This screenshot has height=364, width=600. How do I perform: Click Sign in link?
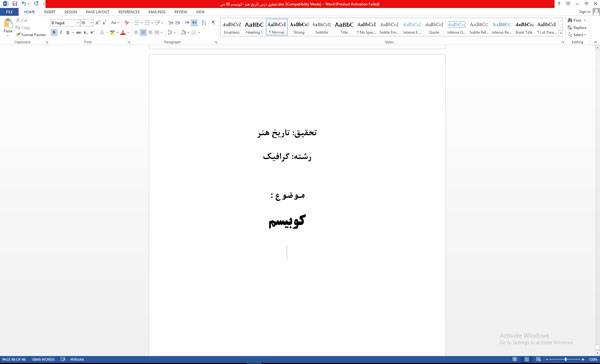point(584,12)
